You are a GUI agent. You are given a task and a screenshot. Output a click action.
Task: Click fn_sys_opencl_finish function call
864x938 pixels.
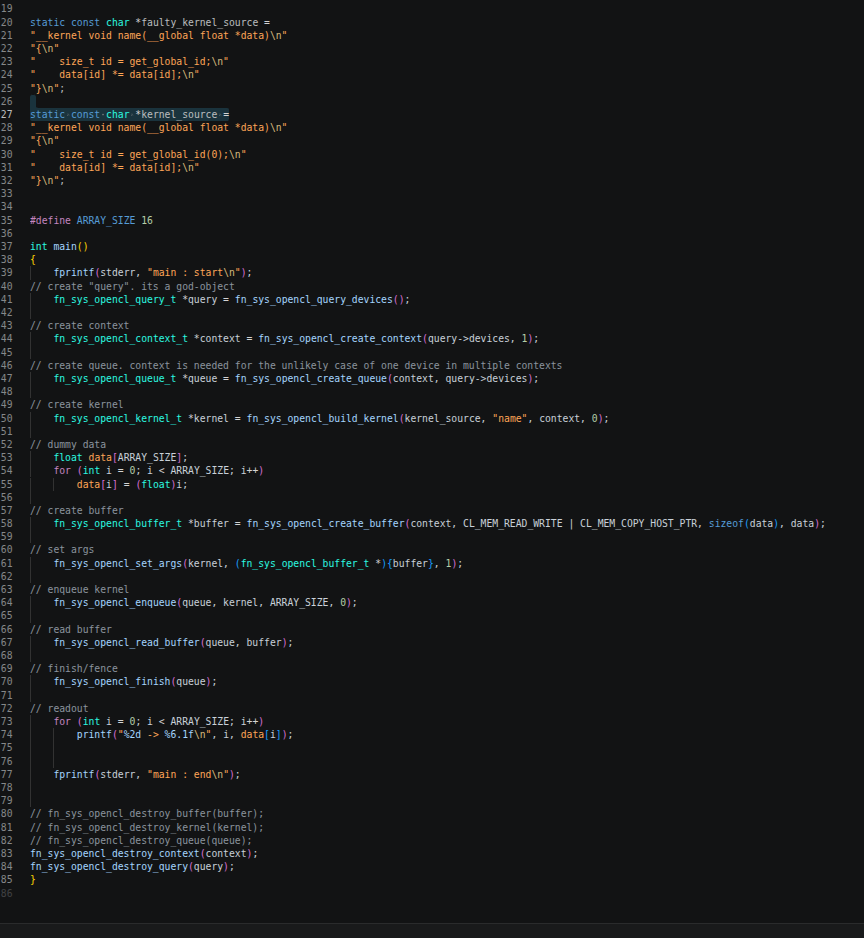[112, 681]
